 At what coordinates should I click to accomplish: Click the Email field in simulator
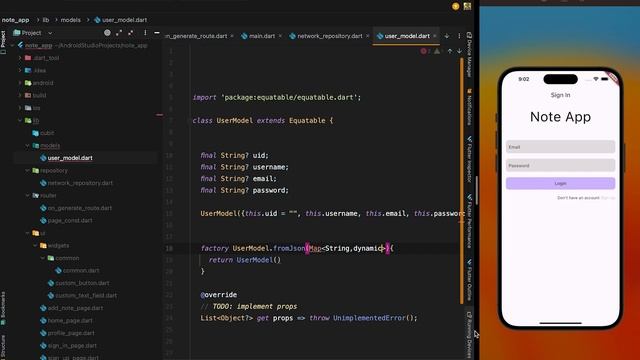pyautogui.click(x=560, y=147)
